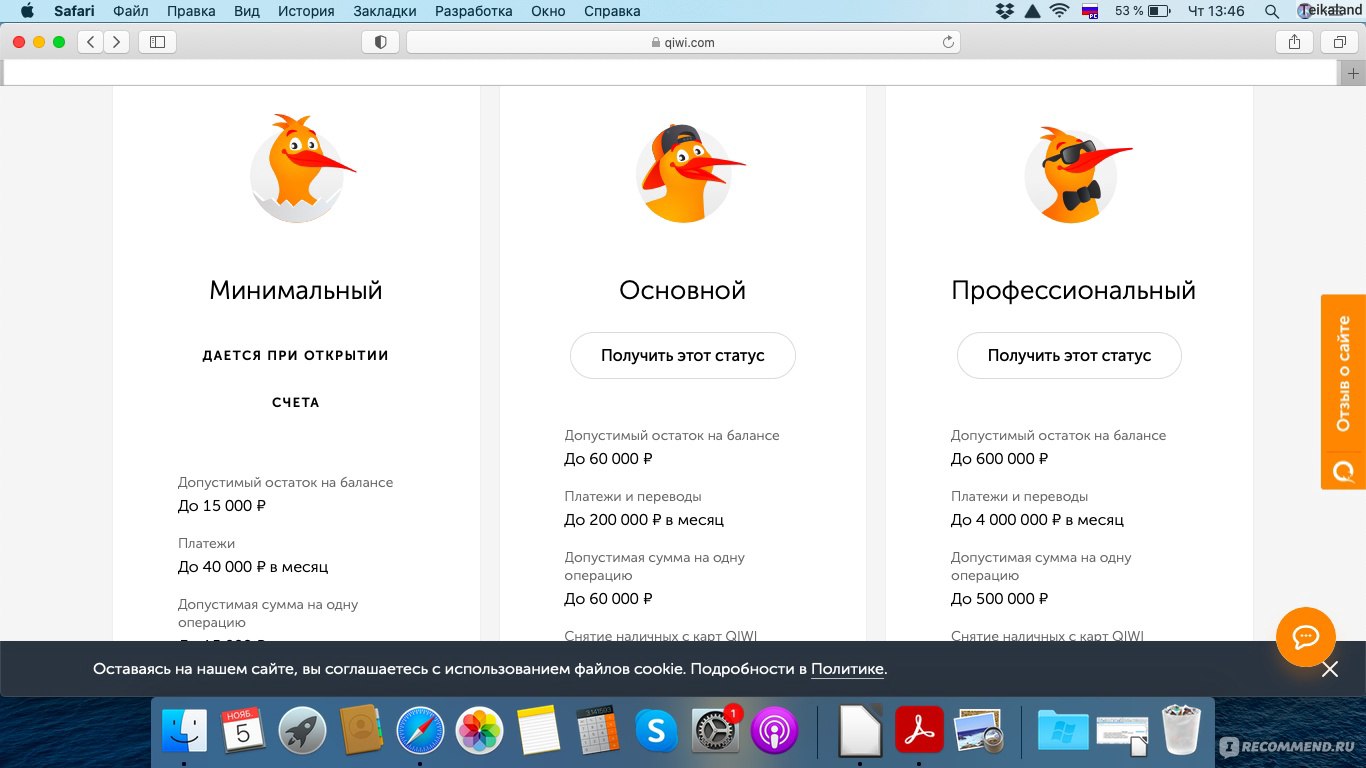Screen dimensions: 1366x768
Task: Open Launchpad from the Dock
Action: pos(302,731)
